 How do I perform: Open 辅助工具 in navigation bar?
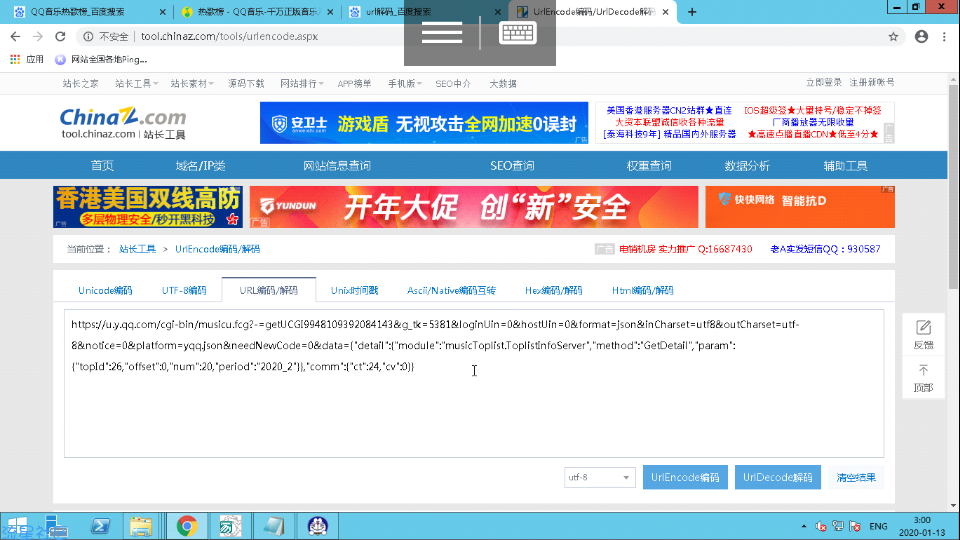[x=845, y=165]
